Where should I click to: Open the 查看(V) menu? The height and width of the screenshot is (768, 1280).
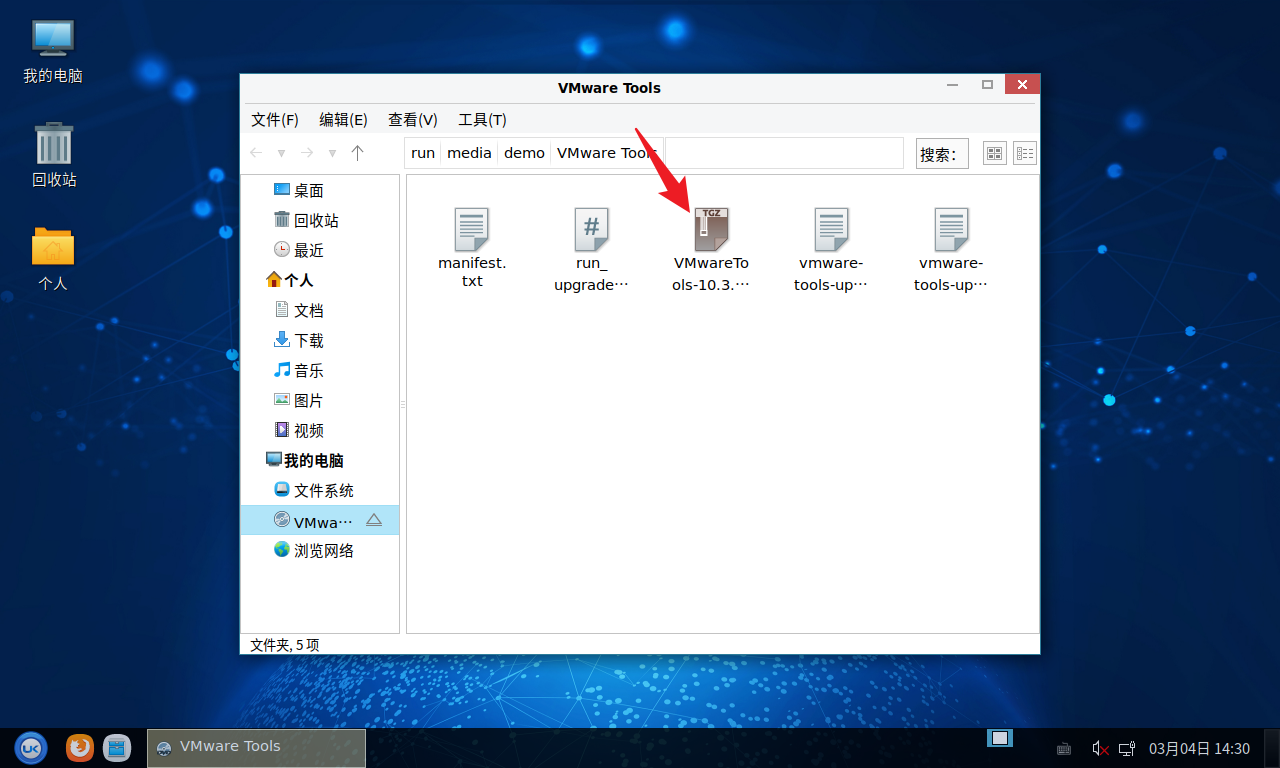tap(412, 120)
